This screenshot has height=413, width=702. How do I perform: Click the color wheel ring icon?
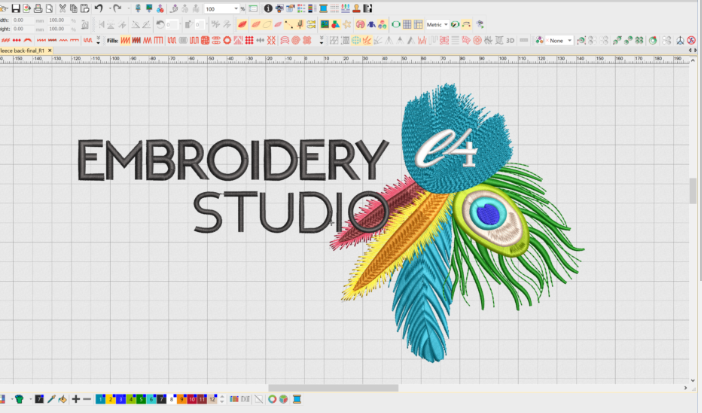(x=272, y=399)
